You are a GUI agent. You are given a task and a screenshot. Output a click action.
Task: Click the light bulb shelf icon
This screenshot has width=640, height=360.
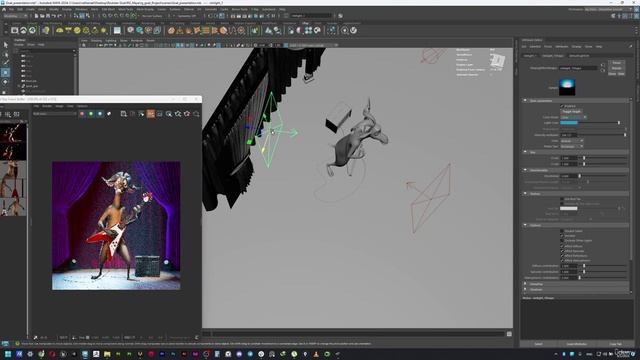click(x=46, y=30)
